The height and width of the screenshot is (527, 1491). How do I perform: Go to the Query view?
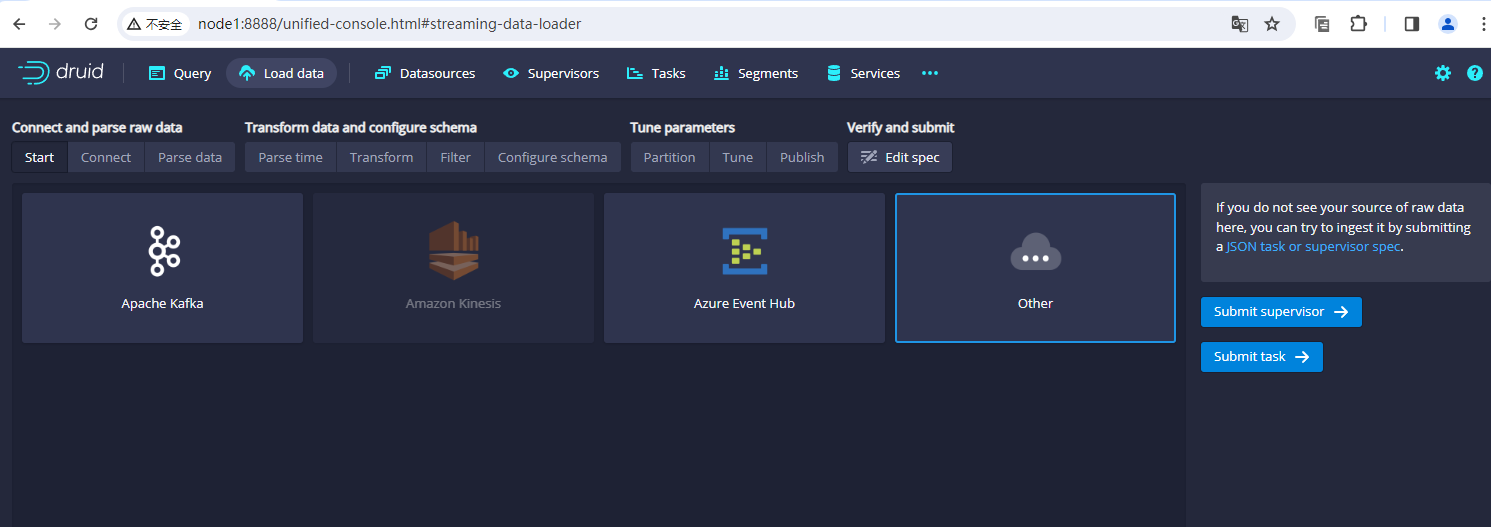tap(180, 73)
